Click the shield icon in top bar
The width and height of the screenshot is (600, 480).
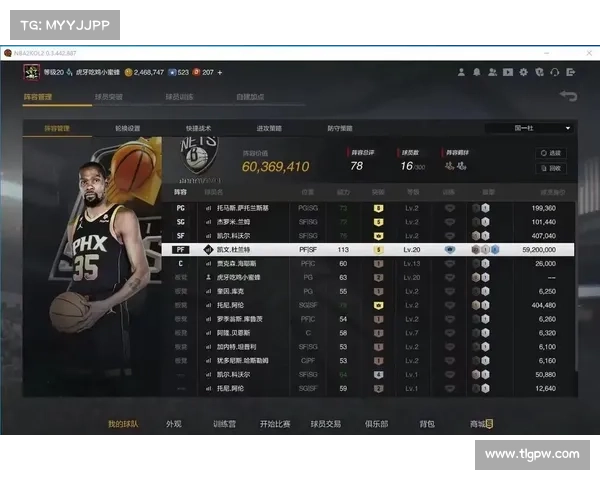540,72
